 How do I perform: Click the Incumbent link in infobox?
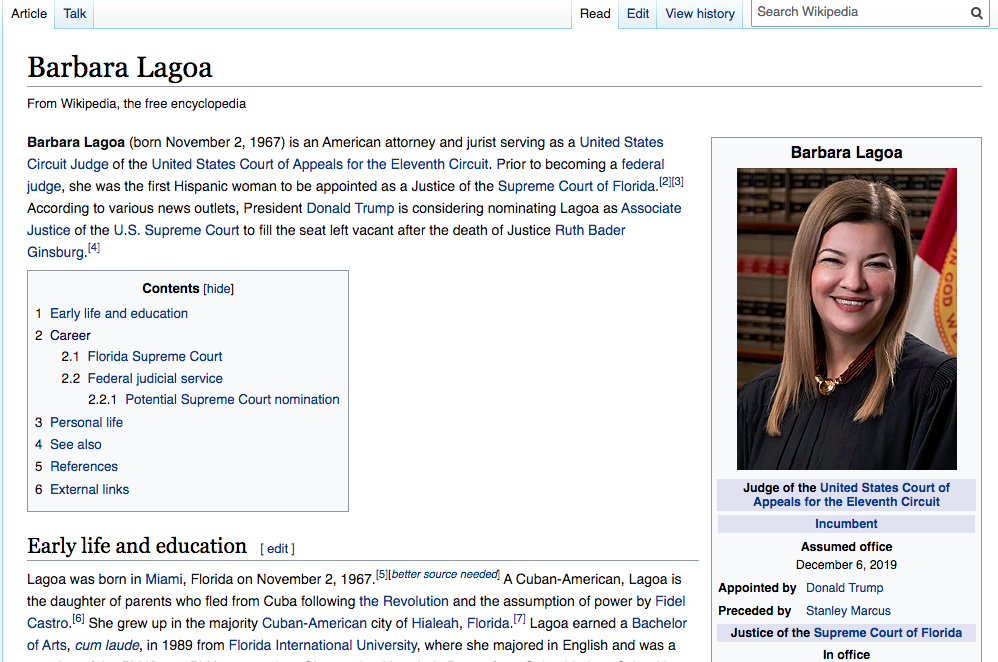pos(847,524)
